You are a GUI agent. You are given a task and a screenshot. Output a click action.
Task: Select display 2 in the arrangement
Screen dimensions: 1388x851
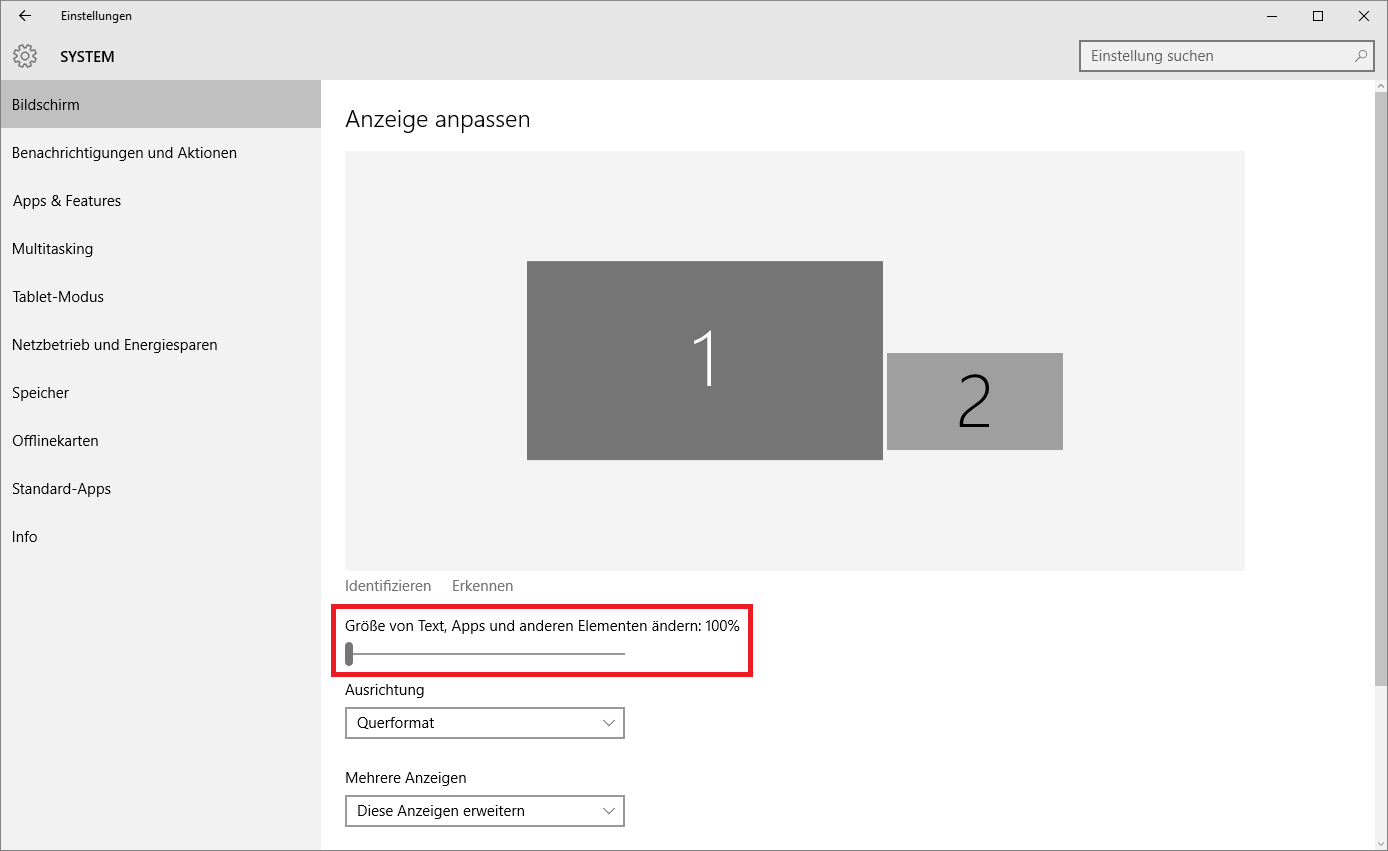pos(975,401)
